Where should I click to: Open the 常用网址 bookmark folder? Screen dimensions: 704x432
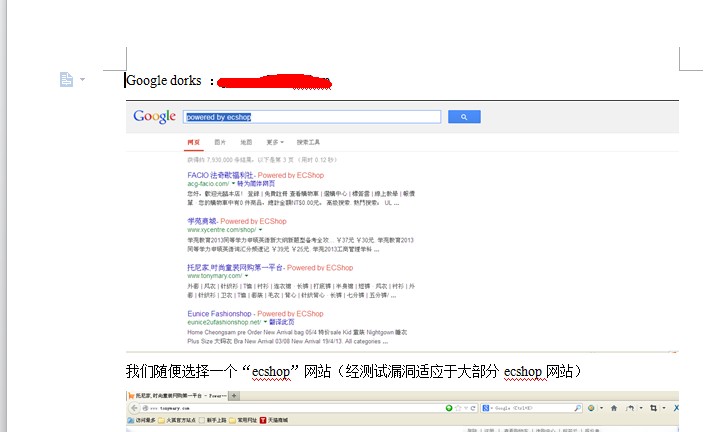243,420
